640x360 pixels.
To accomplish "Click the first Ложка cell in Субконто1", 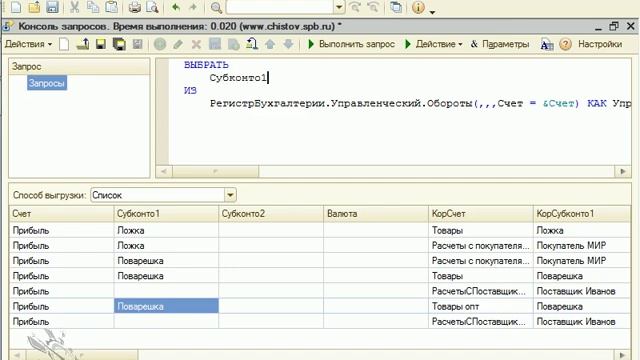I will point(166,230).
